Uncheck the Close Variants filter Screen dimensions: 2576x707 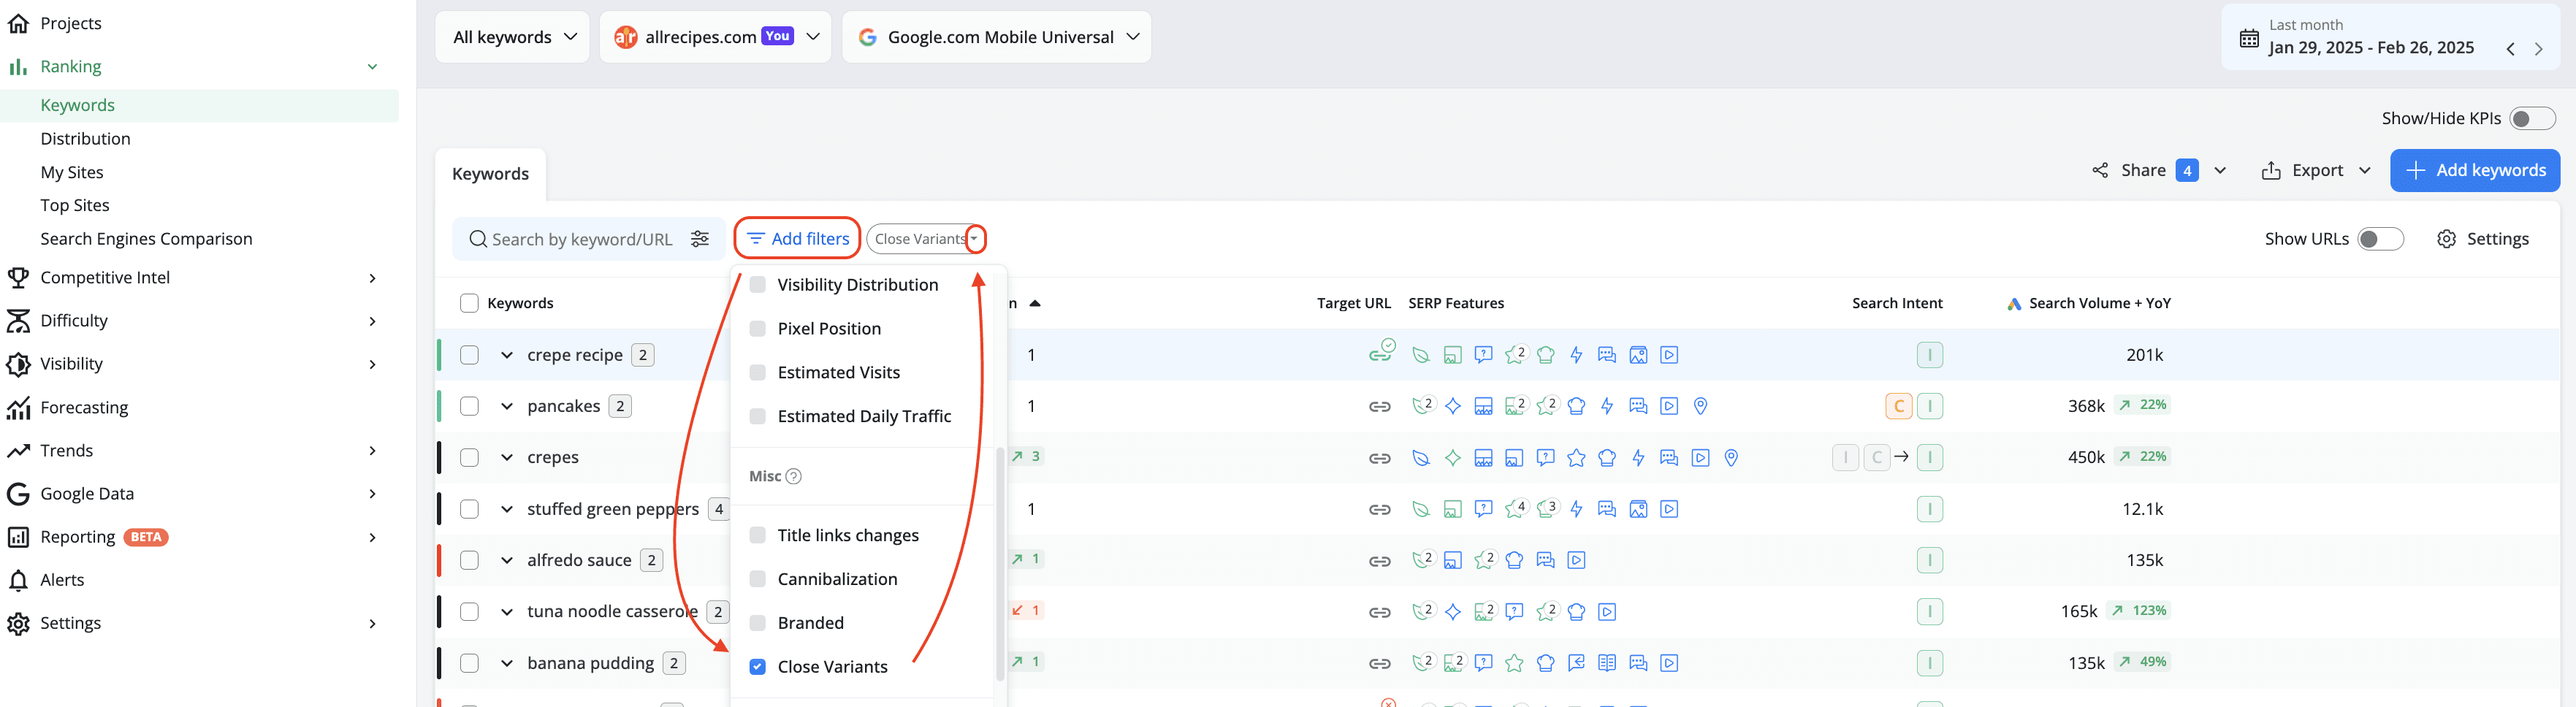click(757, 667)
